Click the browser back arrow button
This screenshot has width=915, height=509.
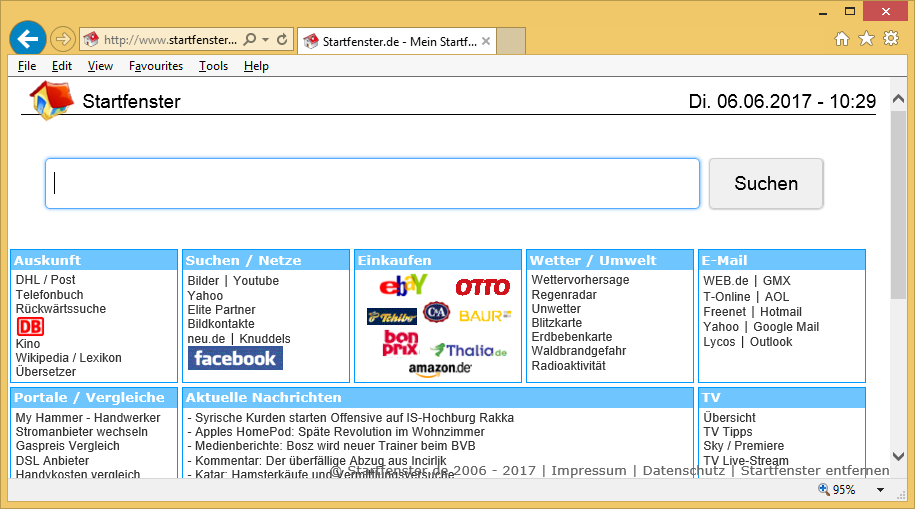[x=27, y=39]
